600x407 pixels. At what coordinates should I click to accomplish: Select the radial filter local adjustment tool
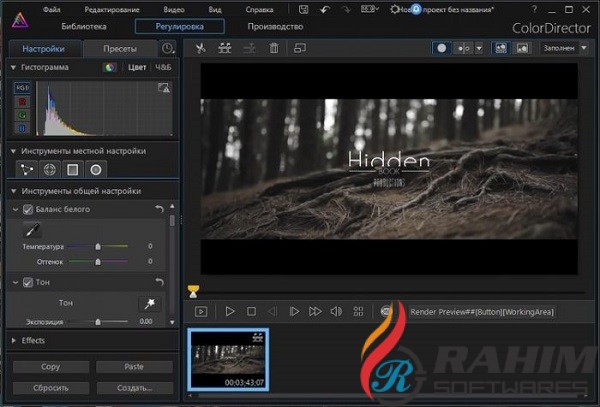pyautogui.click(x=95, y=170)
